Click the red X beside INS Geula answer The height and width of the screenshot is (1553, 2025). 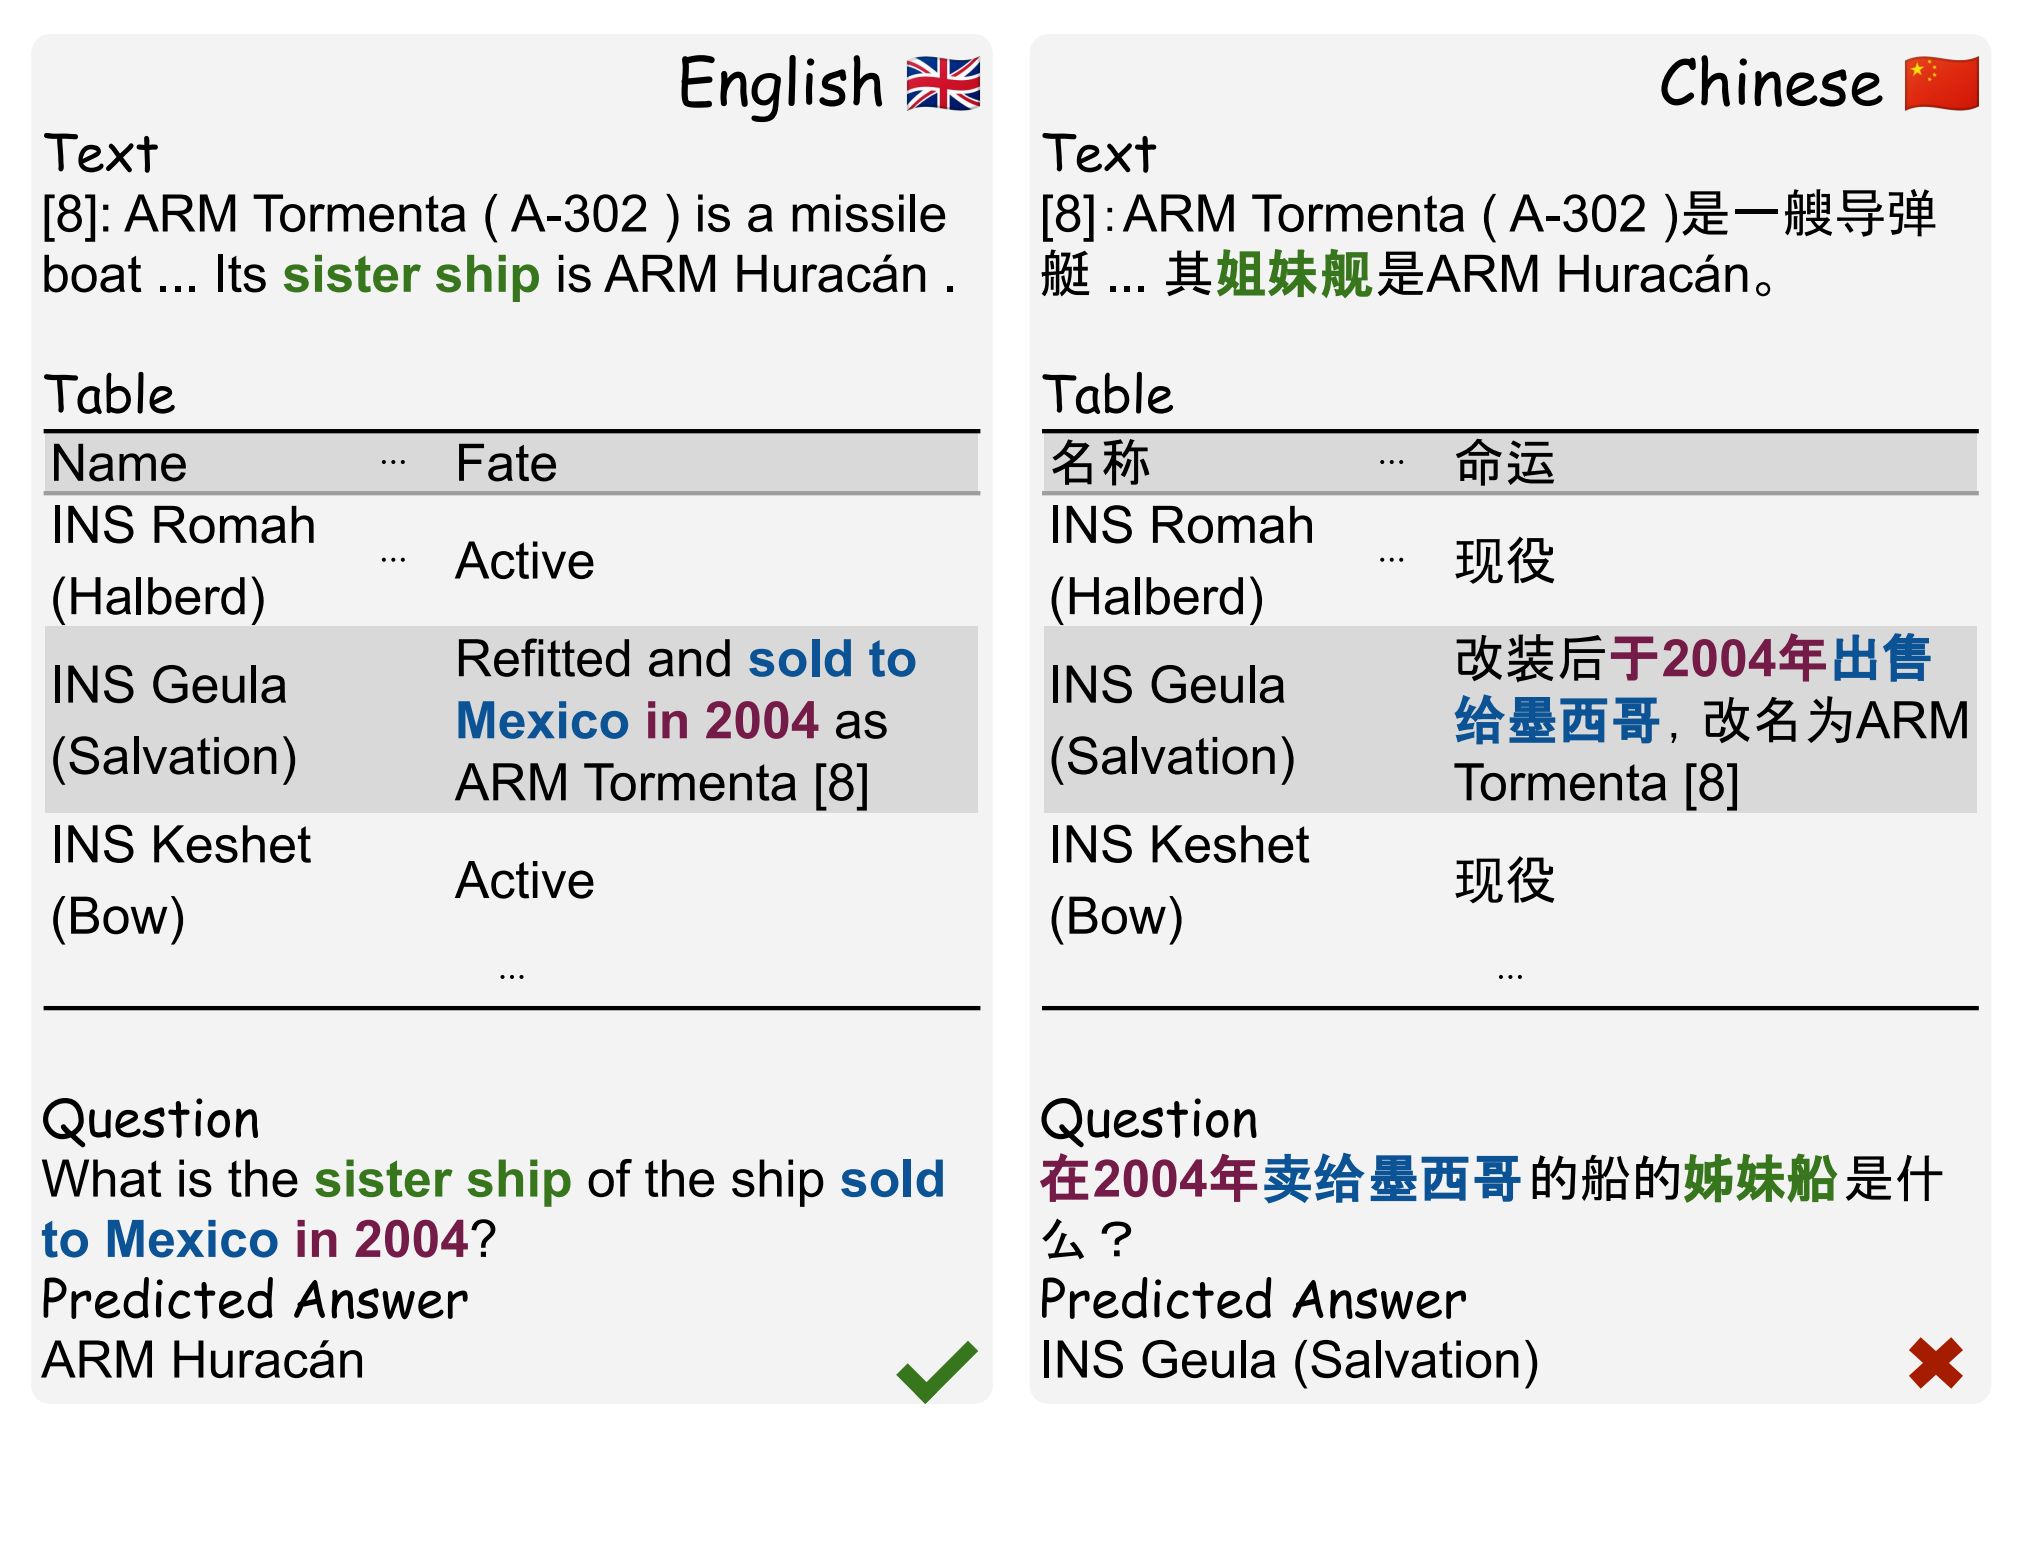(1935, 1363)
